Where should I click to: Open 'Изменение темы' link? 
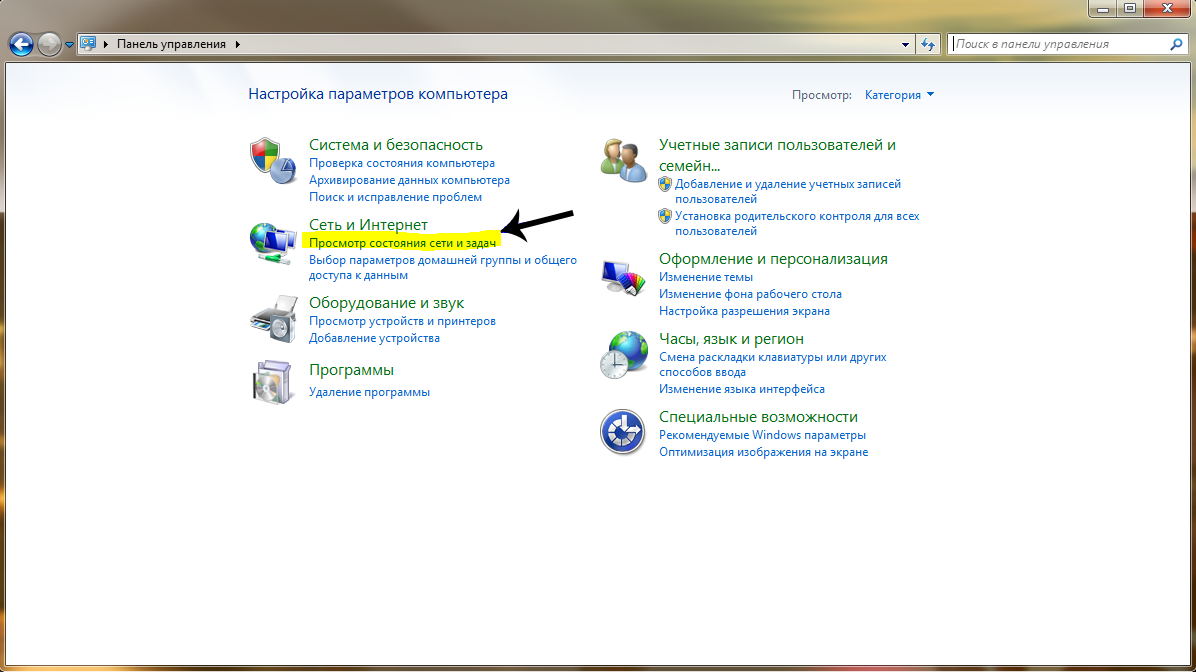pos(706,277)
